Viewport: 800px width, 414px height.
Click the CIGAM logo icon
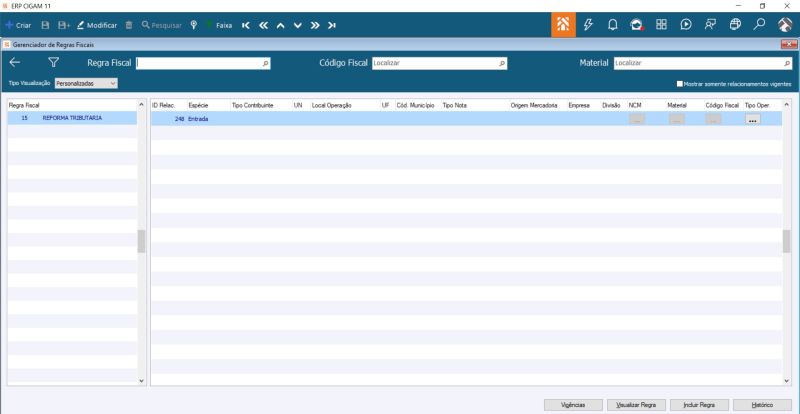coord(785,25)
